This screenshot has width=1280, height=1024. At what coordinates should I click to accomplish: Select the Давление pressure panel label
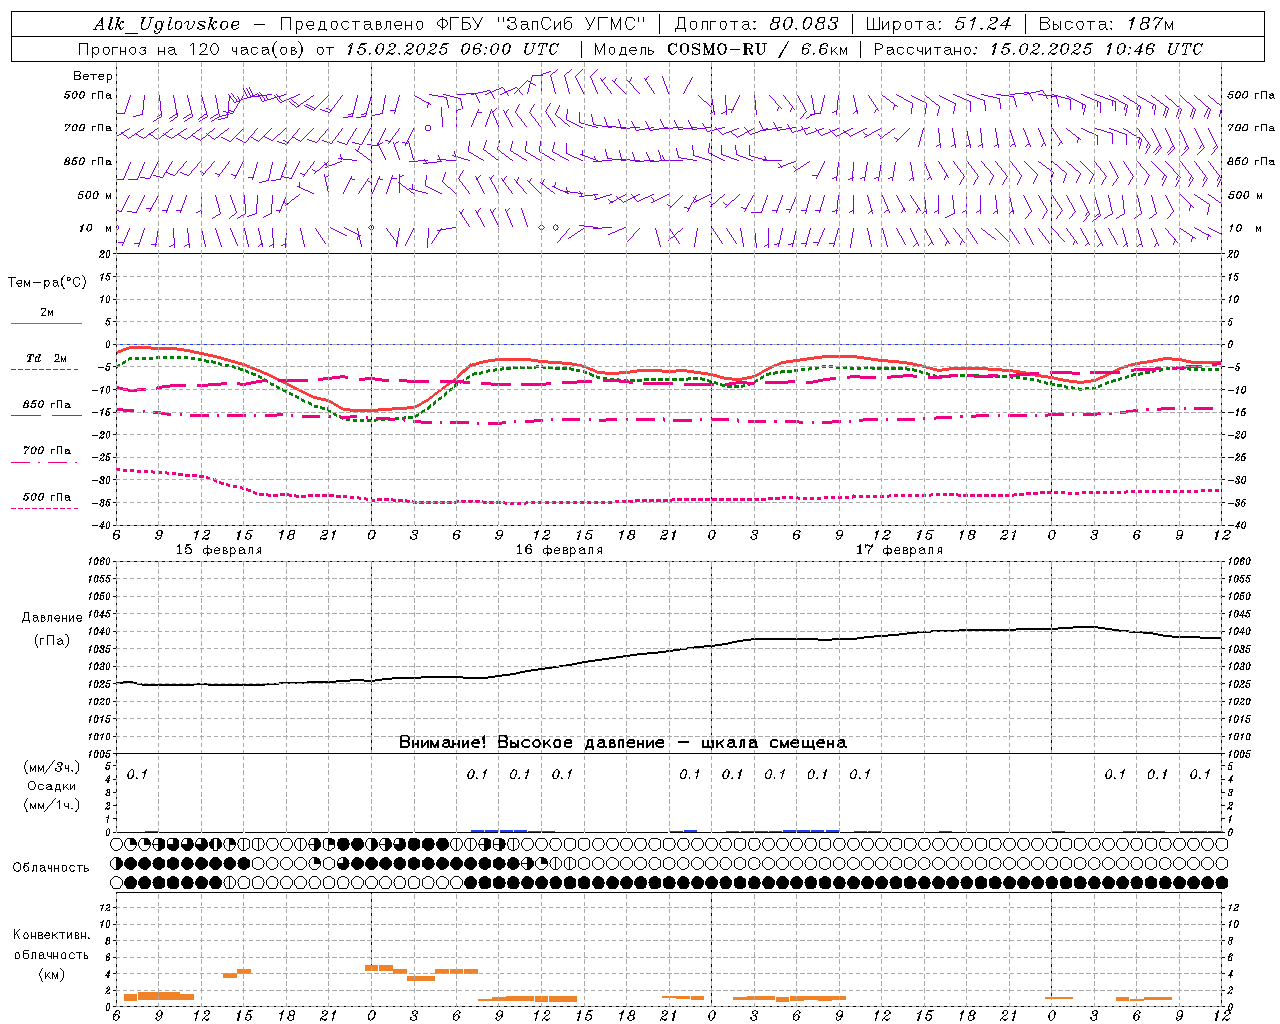click(x=52, y=618)
